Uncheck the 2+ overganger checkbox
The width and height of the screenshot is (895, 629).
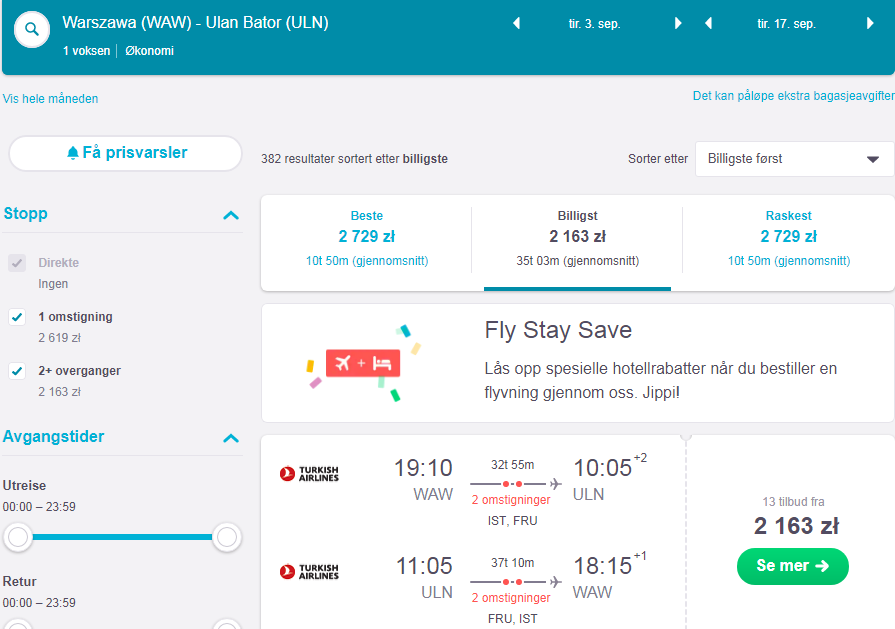click(17, 371)
